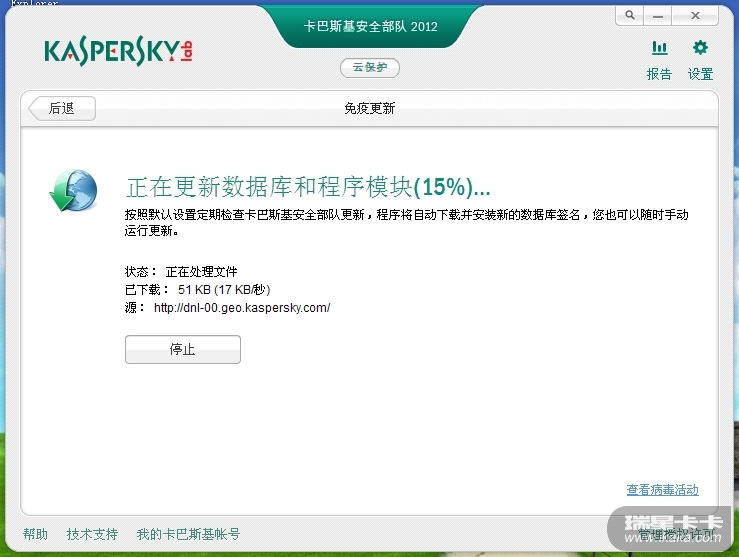Click the 卡巴斯基安全部队 2012 title tab
Image resolution: width=739 pixels, height=557 pixels.
point(370,26)
